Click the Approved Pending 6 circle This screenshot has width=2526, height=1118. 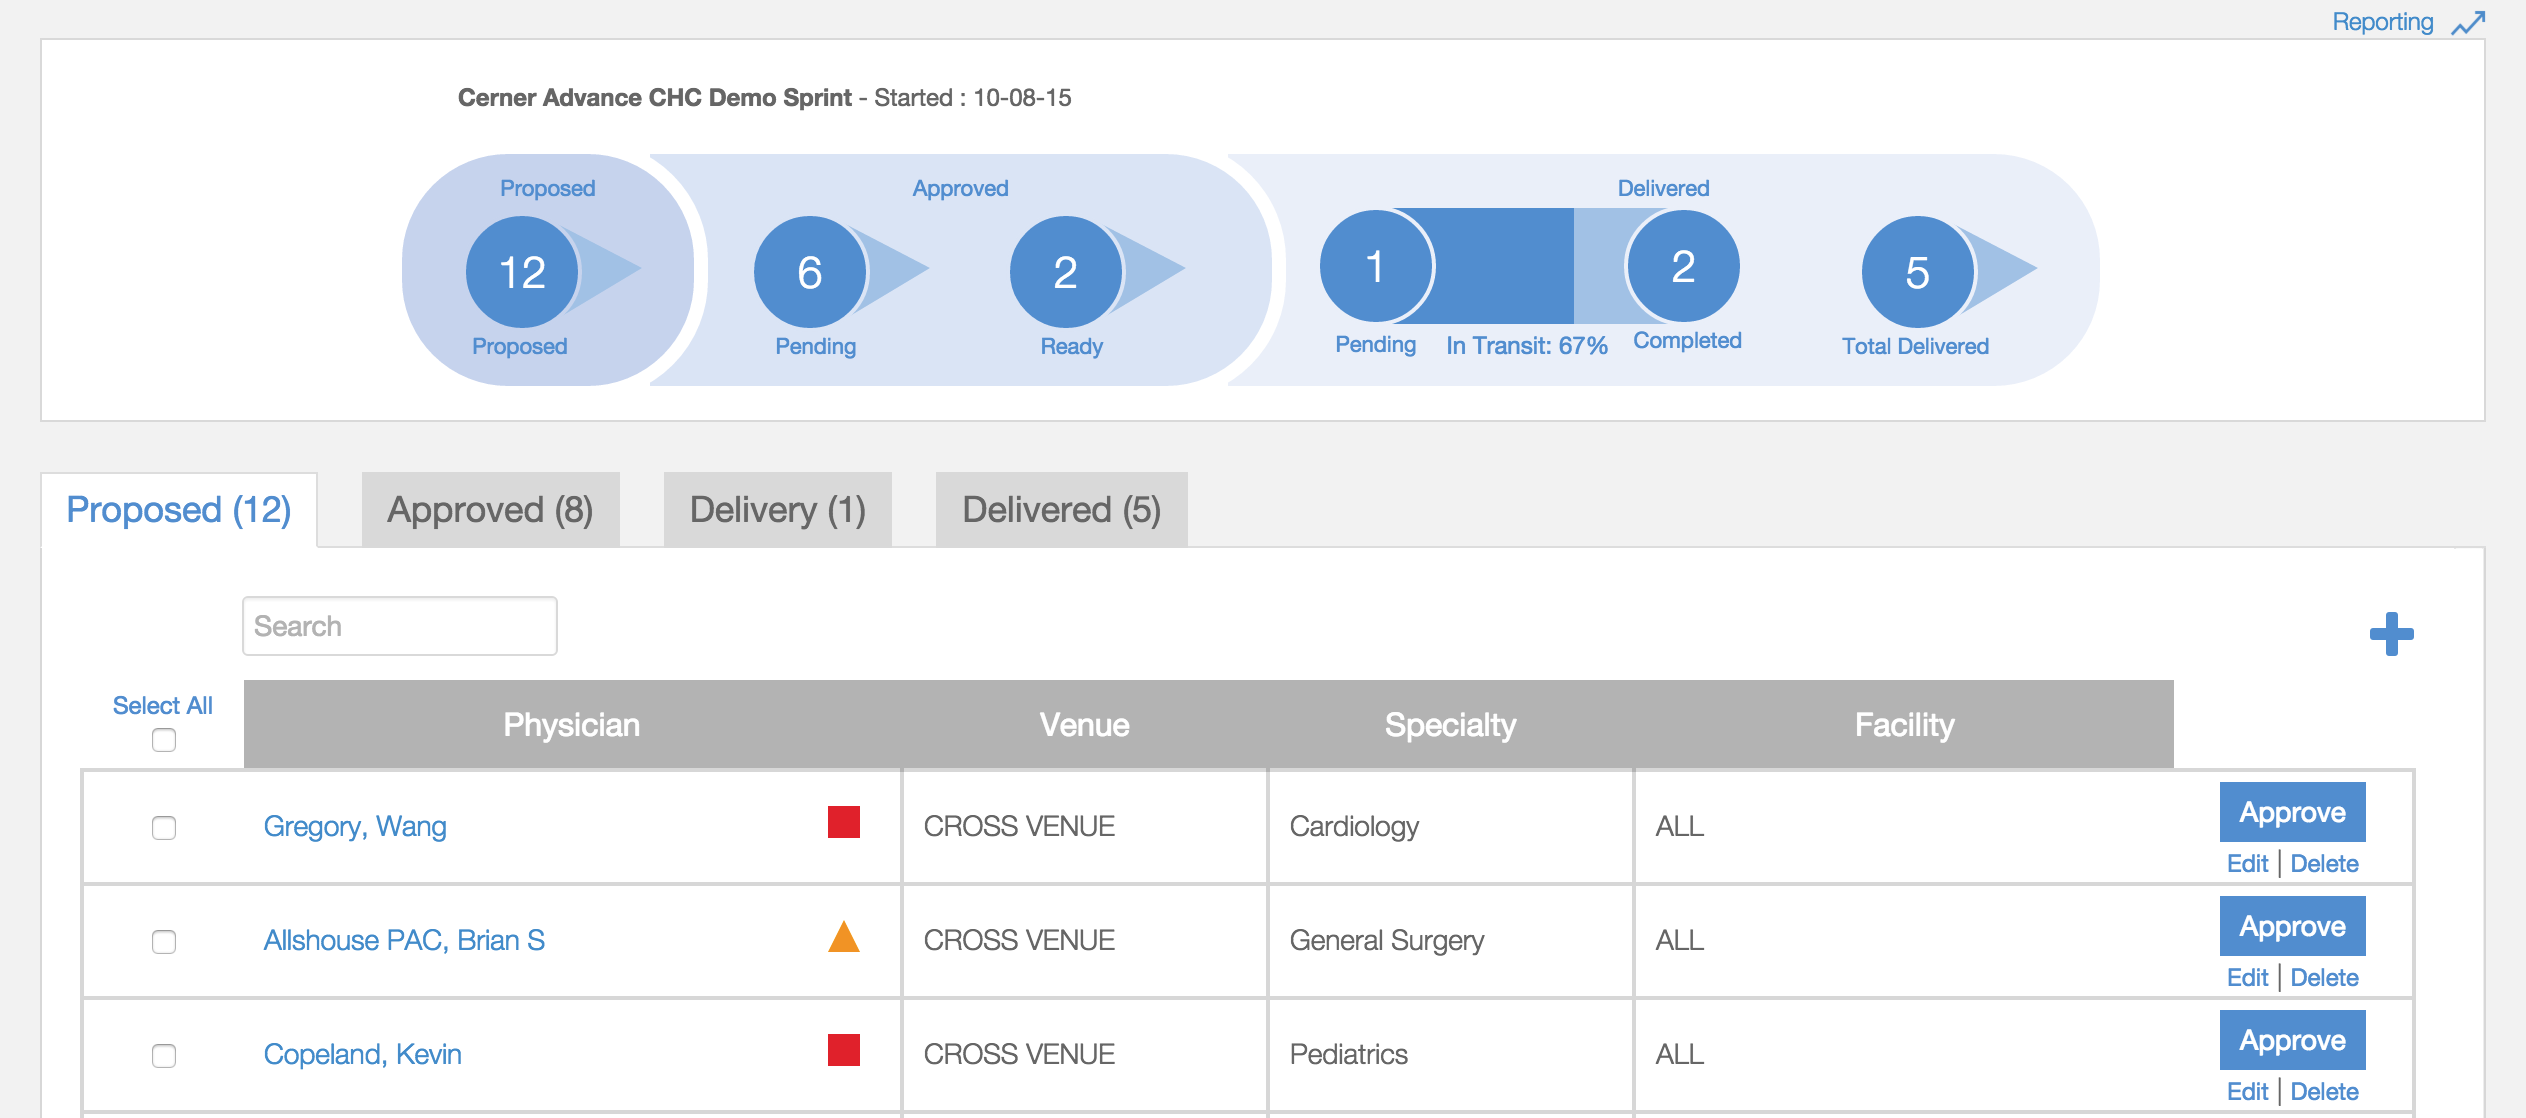pyautogui.click(x=810, y=272)
